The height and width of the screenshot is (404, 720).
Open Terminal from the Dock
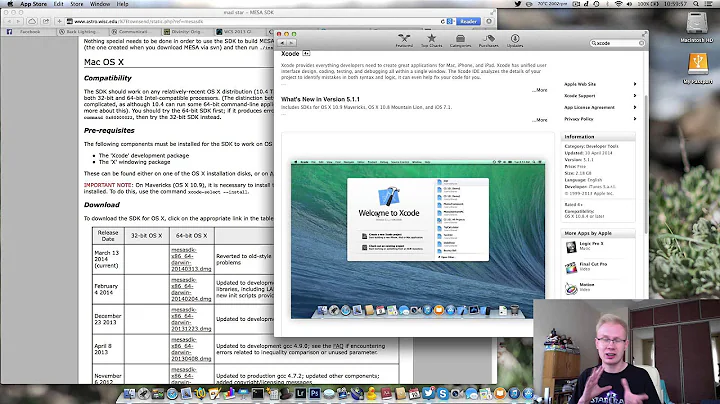(x=258, y=393)
